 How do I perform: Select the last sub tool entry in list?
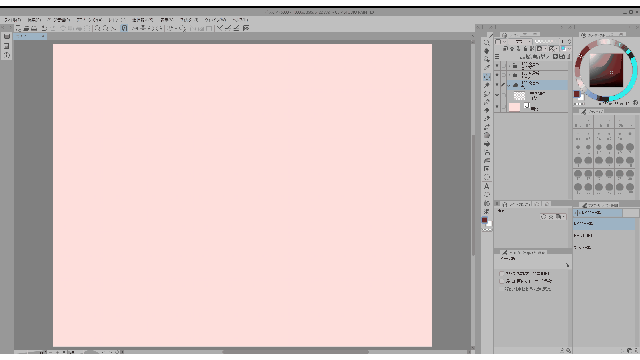pos(604,247)
